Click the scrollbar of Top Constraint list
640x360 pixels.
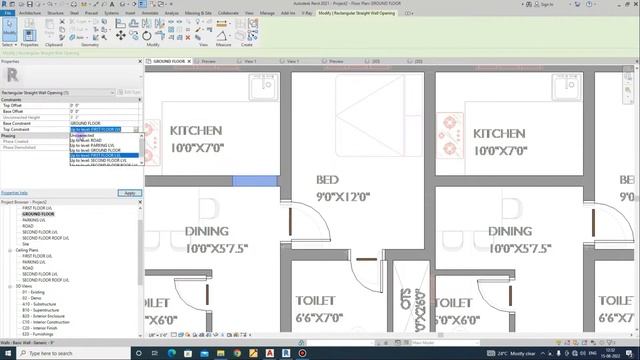[142, 149]
